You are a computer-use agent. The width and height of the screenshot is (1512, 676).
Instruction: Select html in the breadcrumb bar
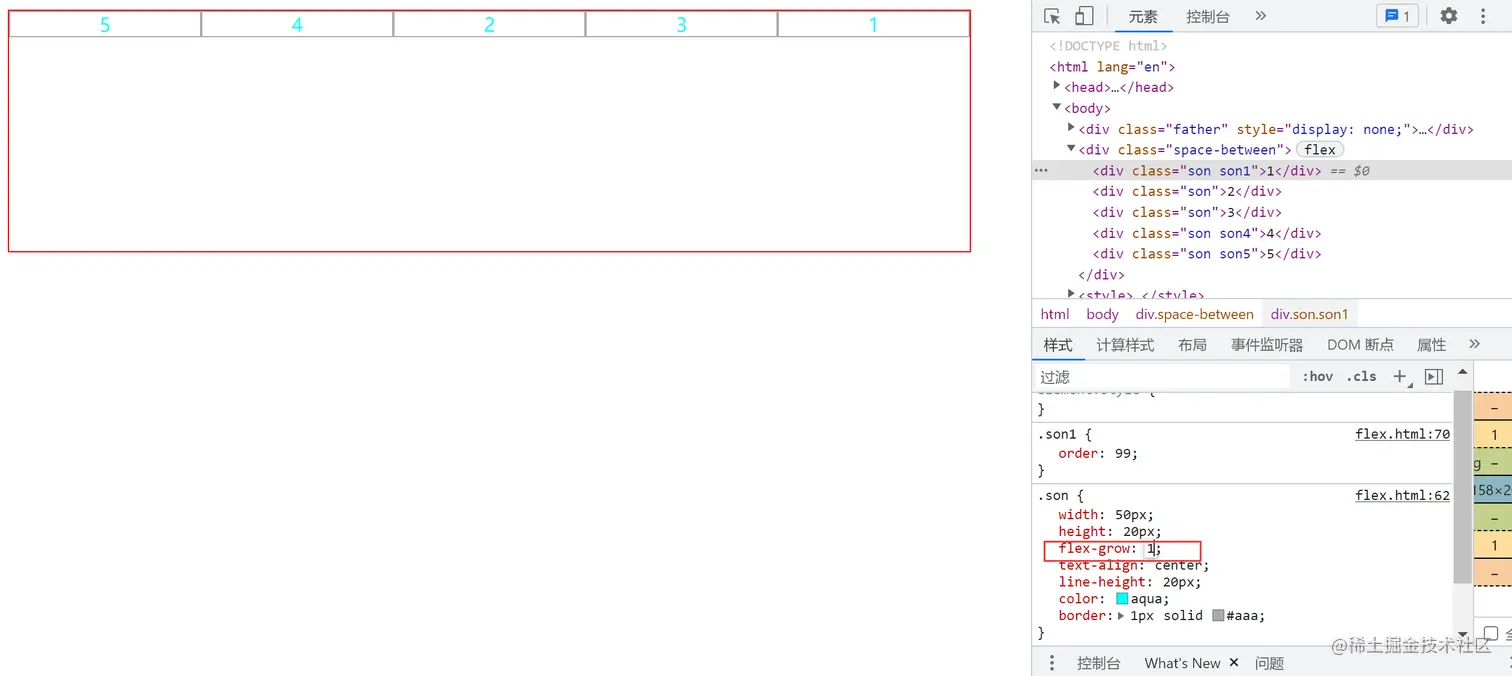pyautogui.click(x=1055, y=314)
